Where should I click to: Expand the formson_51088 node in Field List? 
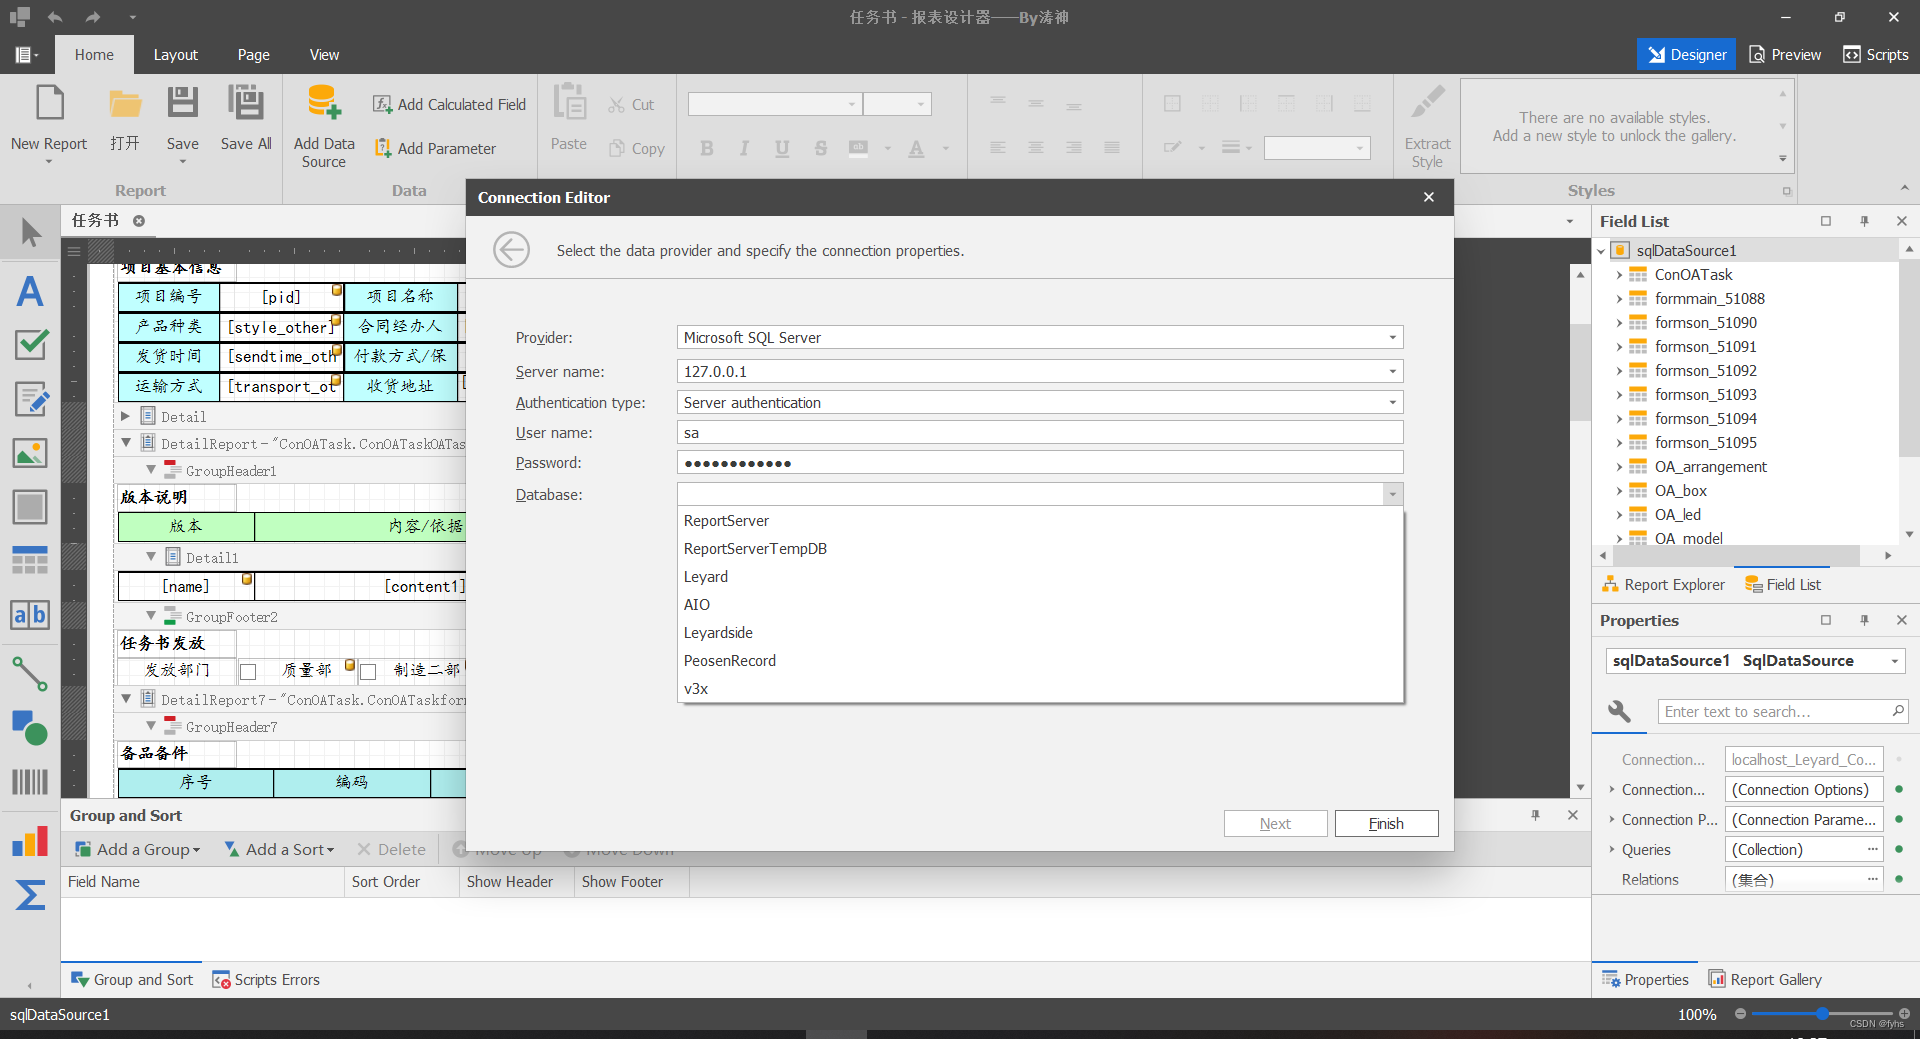[1621, 298]
